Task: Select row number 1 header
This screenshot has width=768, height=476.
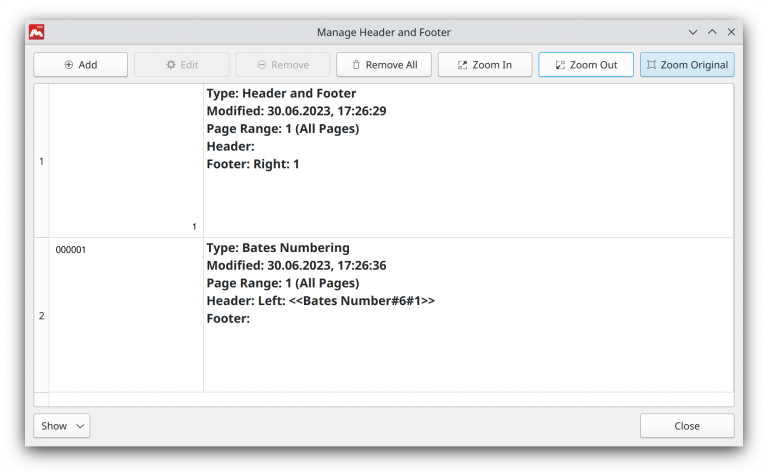Action: click(x=41, y=161)
